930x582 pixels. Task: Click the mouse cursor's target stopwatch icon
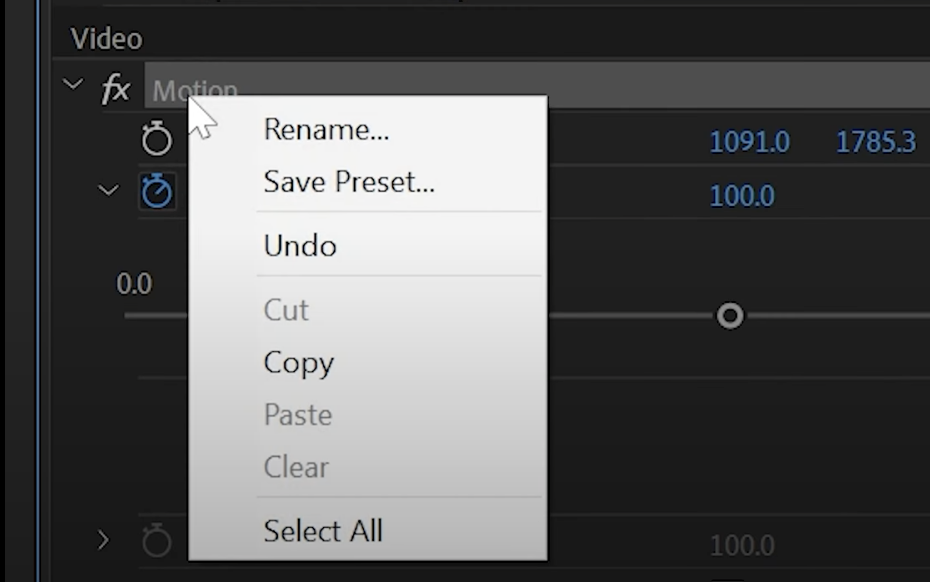157,138
